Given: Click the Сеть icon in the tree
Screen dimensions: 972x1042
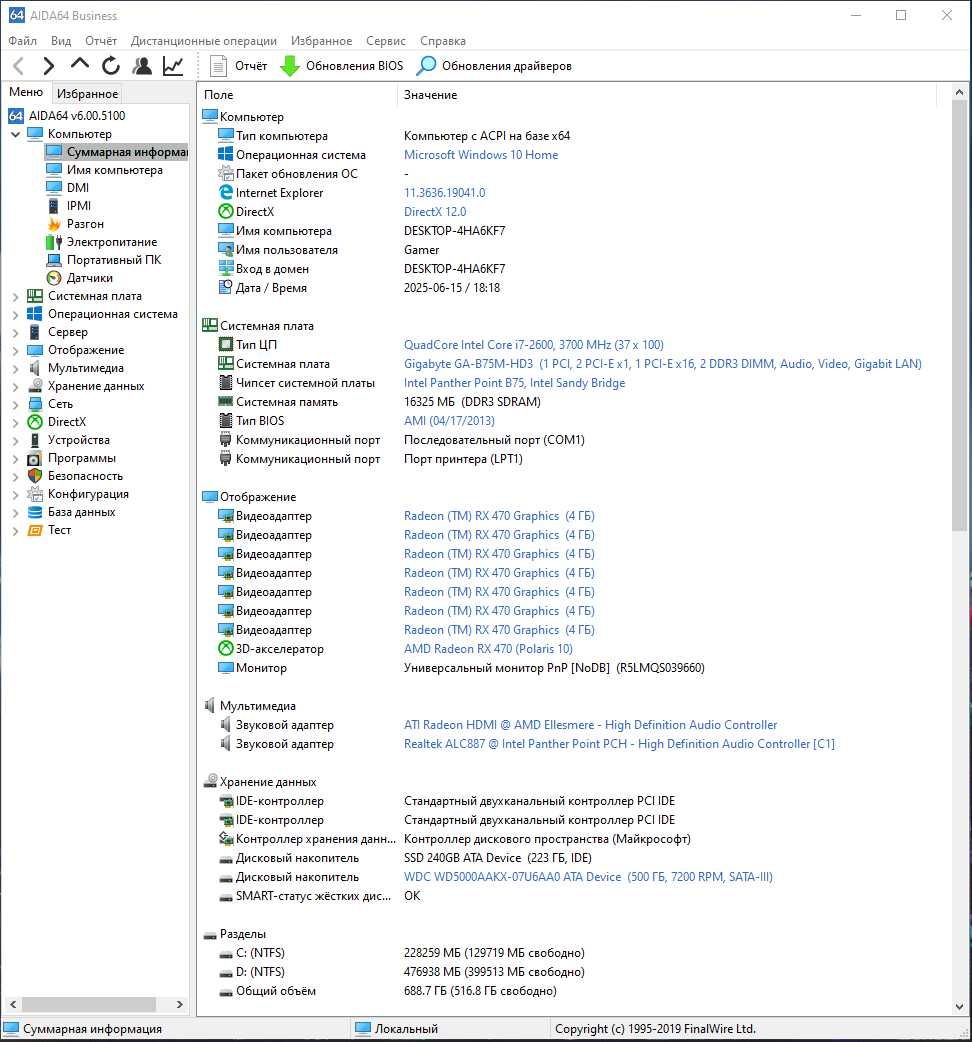Looking at the screenshot, I should [35, 403].
